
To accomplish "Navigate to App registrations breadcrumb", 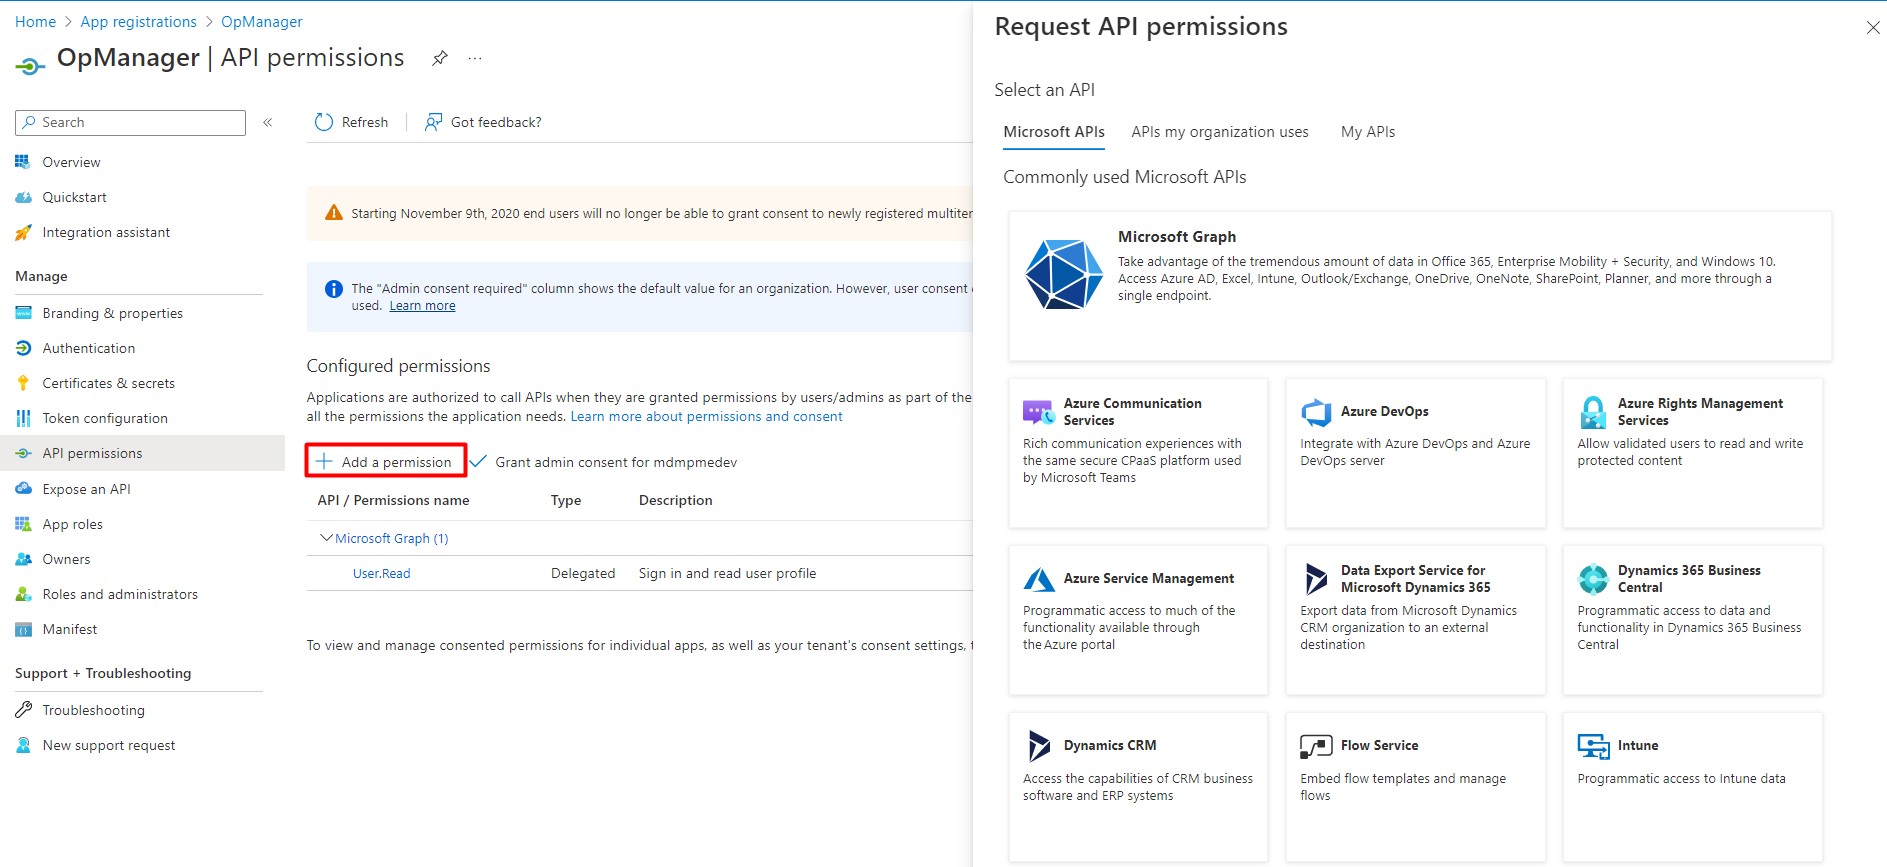I will pos(138,22).
